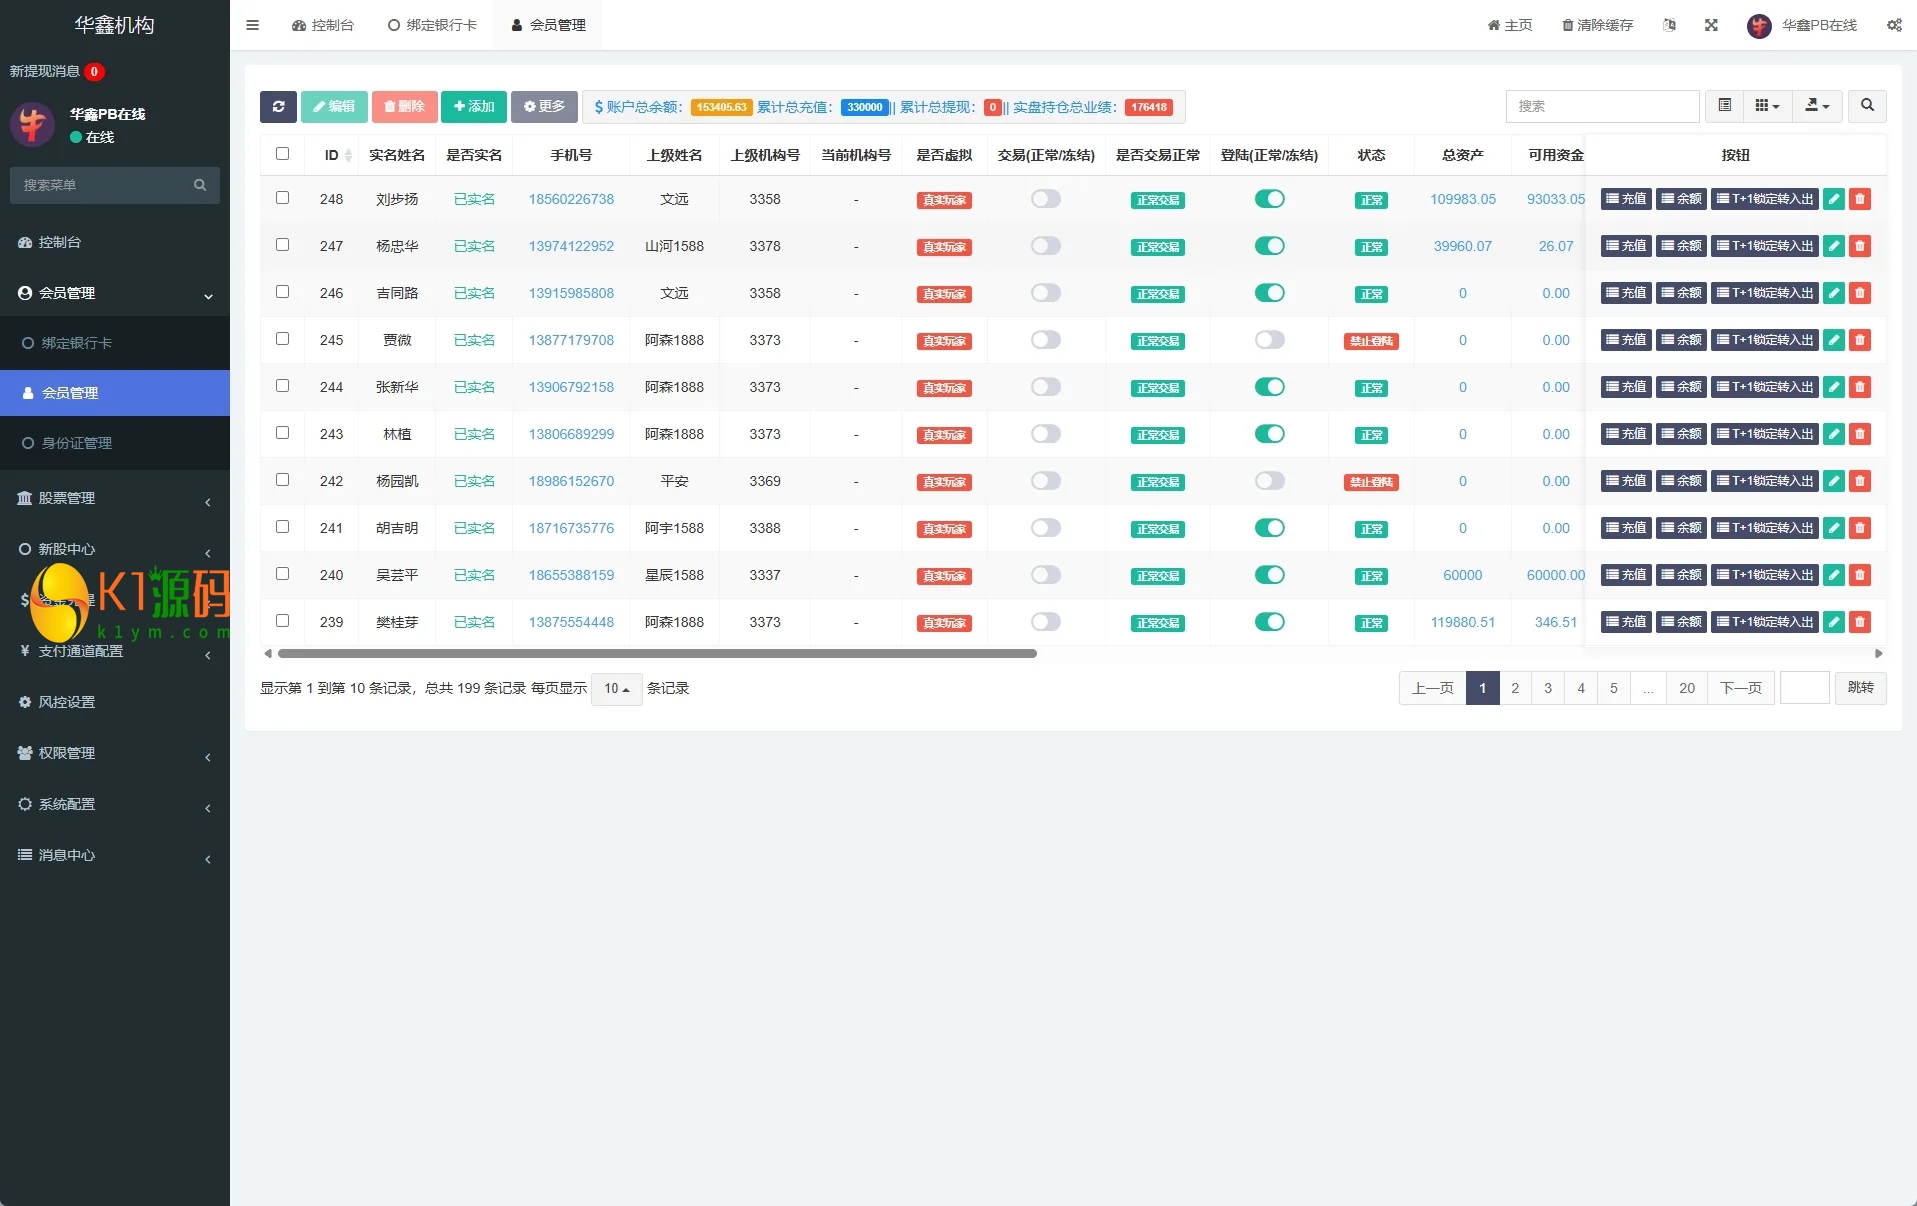Switch to the 绑定银行卡 tab
This screenshot has width=1917, height=1206.
pyautogui.click(x=432, y=25)
